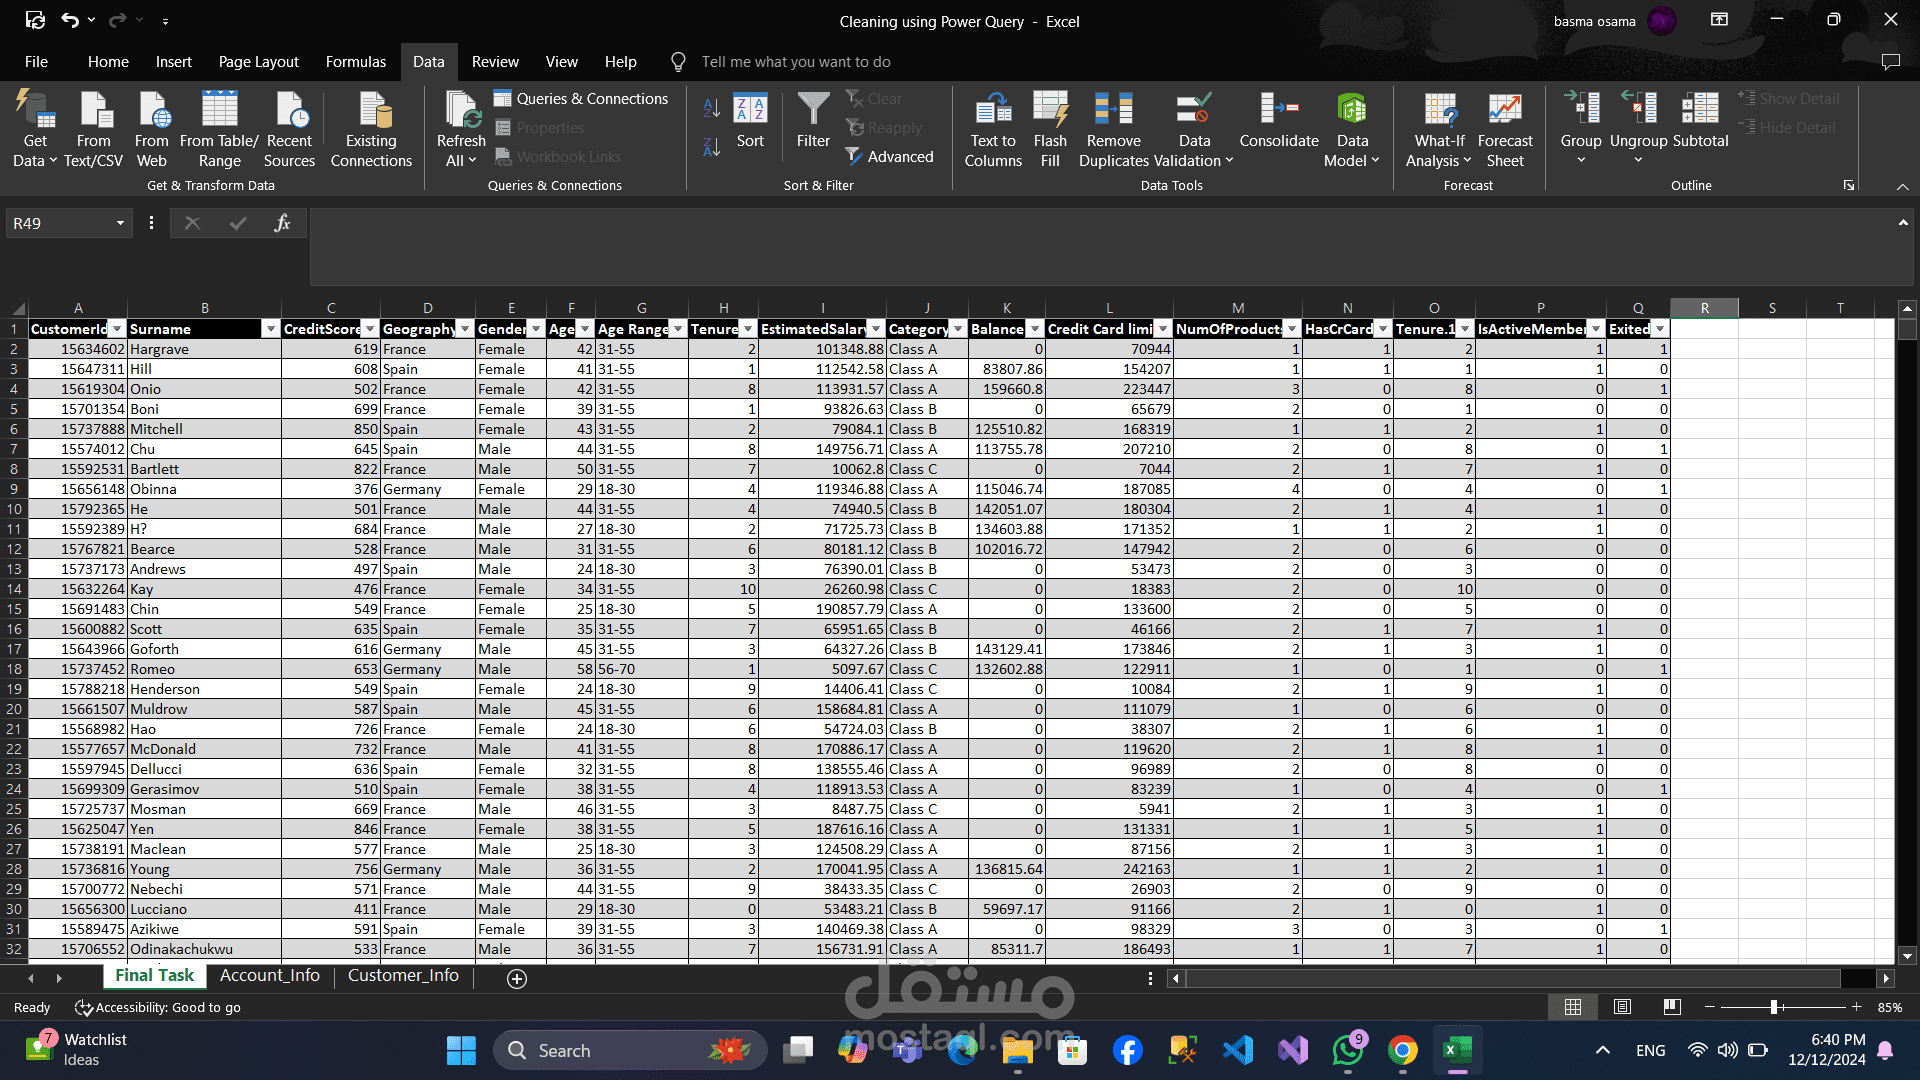The height and width of the screenshot is (1080, 1920).
Task: Open Queries & Connections pane
Action: point(581,99)
